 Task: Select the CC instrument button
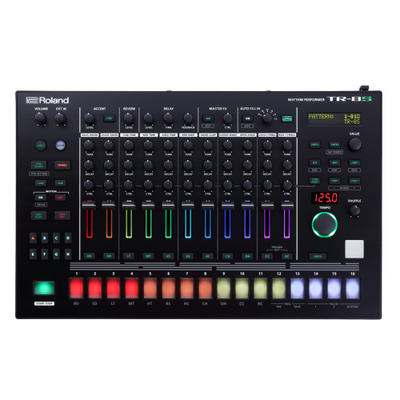(x=267, y=256)
